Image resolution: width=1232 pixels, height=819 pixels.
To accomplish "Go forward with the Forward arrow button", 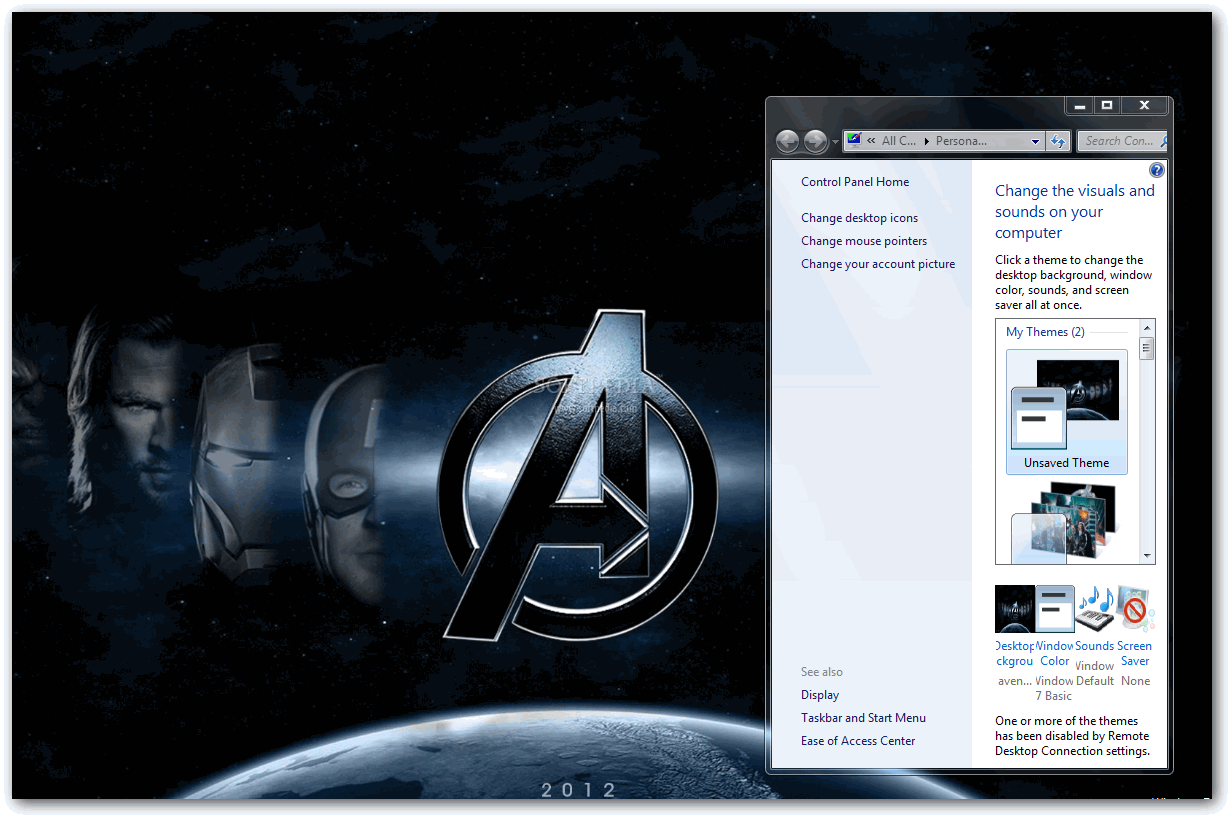I will 815,141.
